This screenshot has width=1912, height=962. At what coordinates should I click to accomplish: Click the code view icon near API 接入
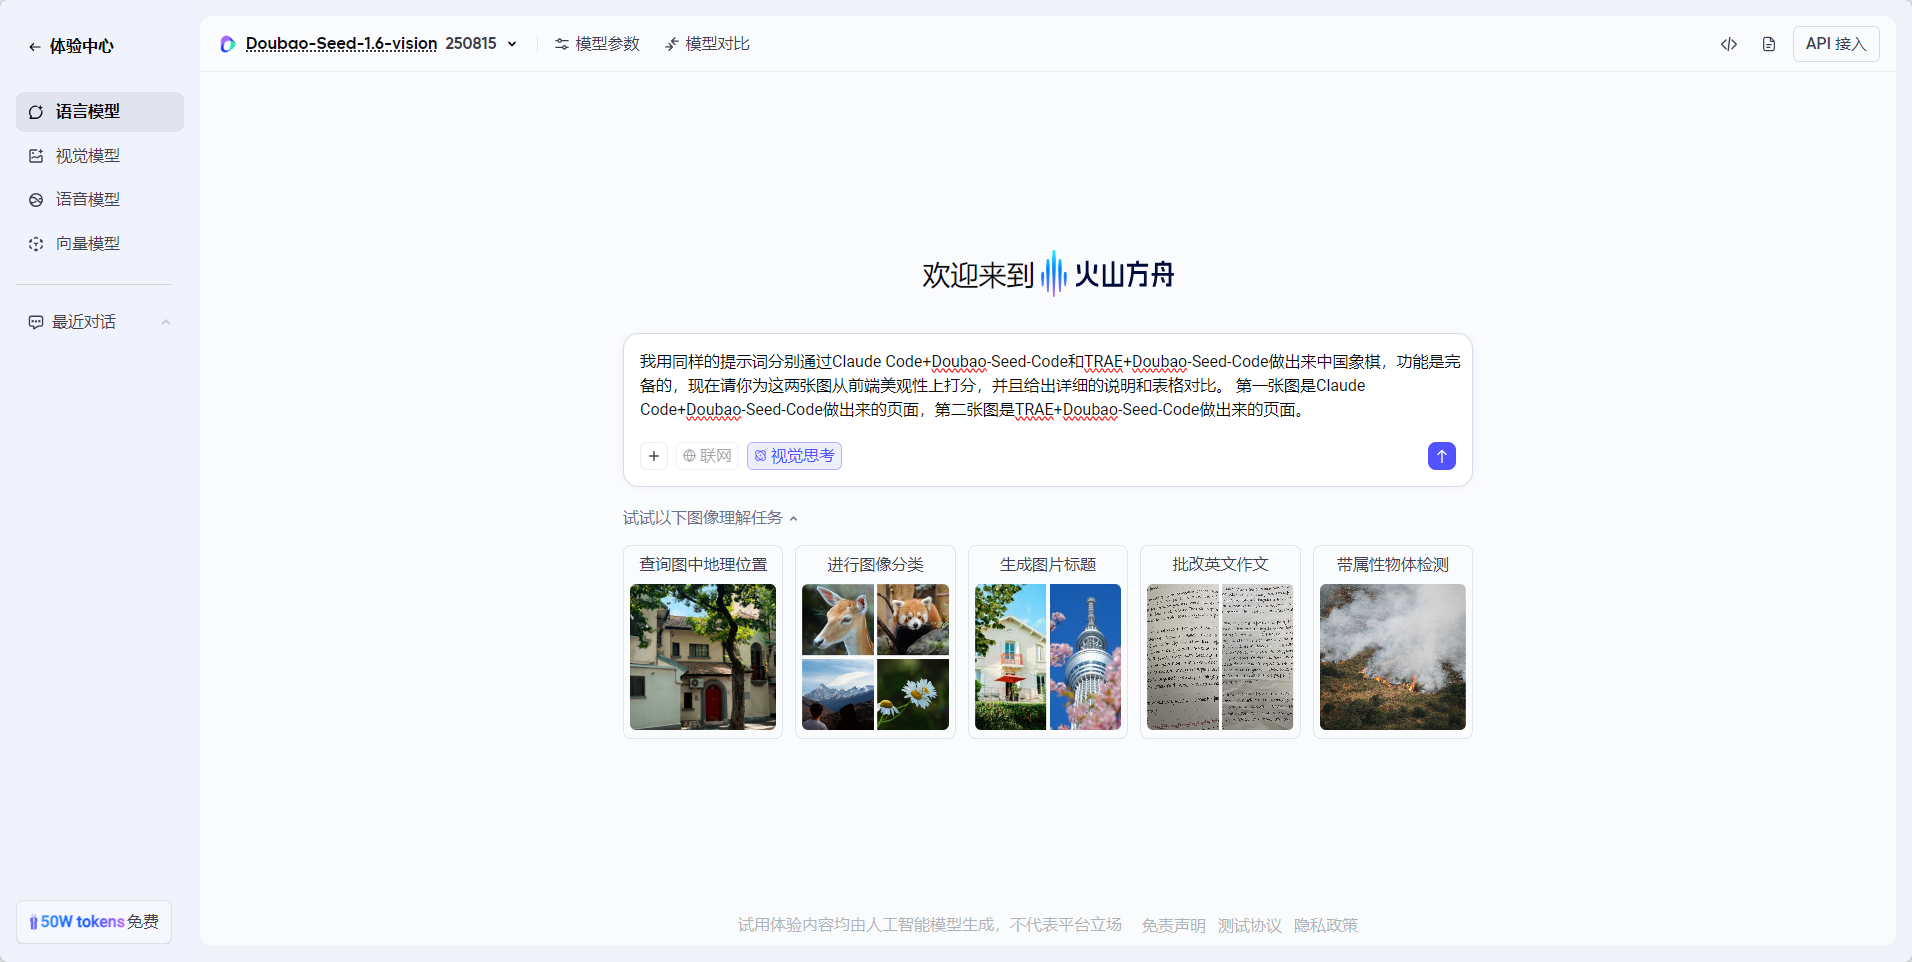point(1730,44)
